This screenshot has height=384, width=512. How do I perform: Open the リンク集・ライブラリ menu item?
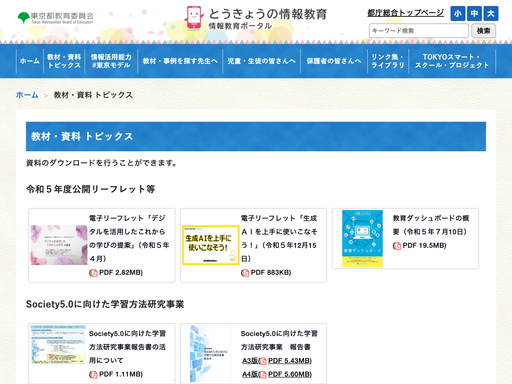(x=388, y=61)
